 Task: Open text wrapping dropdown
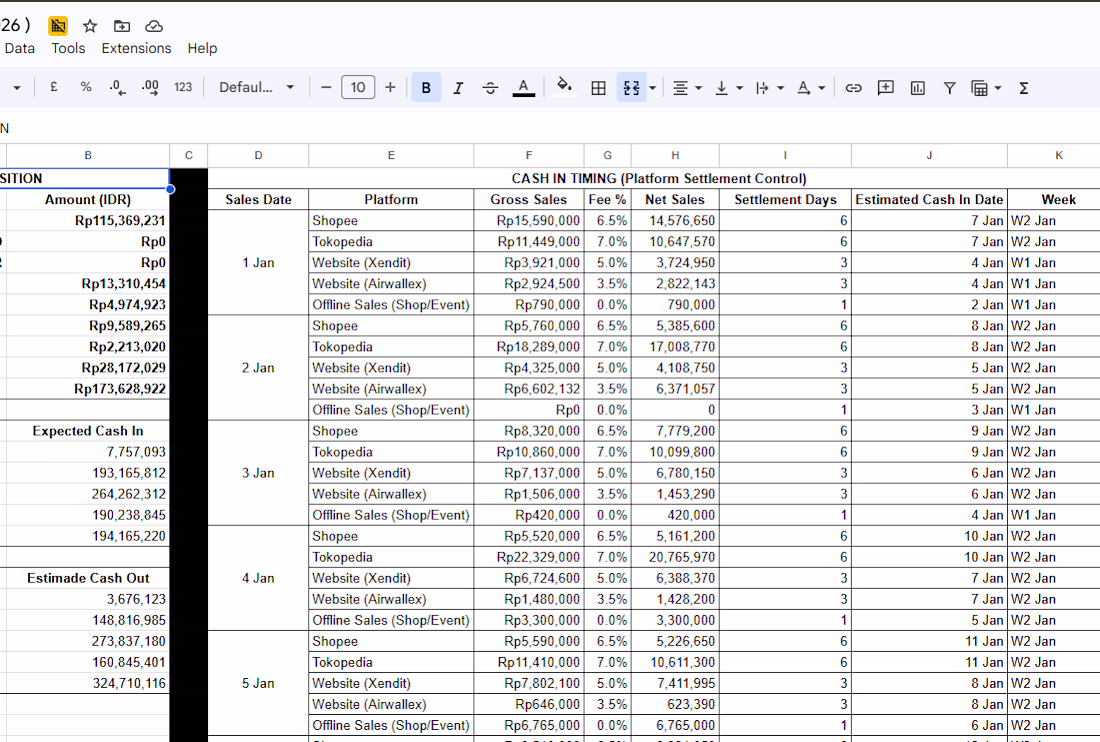pyautogui.click(x=770, y=88)
